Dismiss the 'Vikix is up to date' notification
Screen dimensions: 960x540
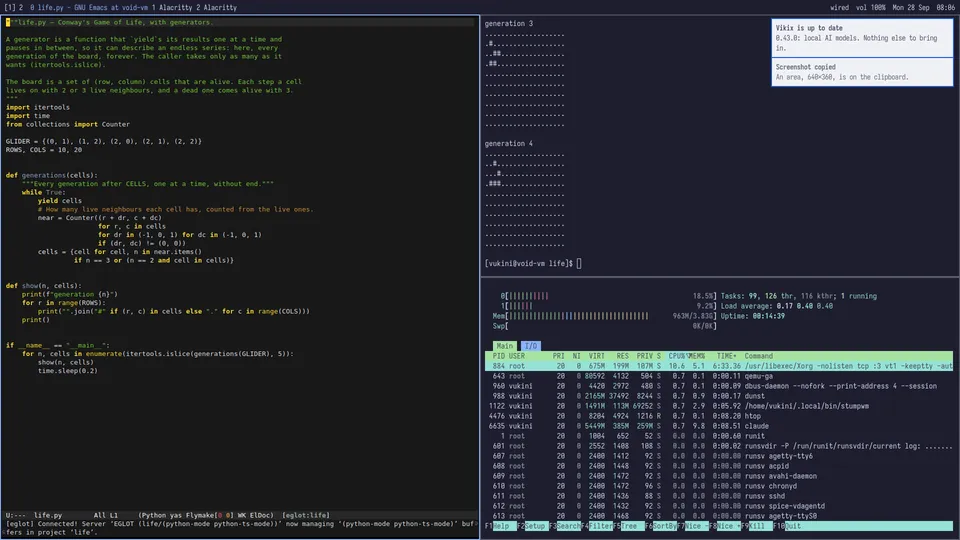coord(862,38)
